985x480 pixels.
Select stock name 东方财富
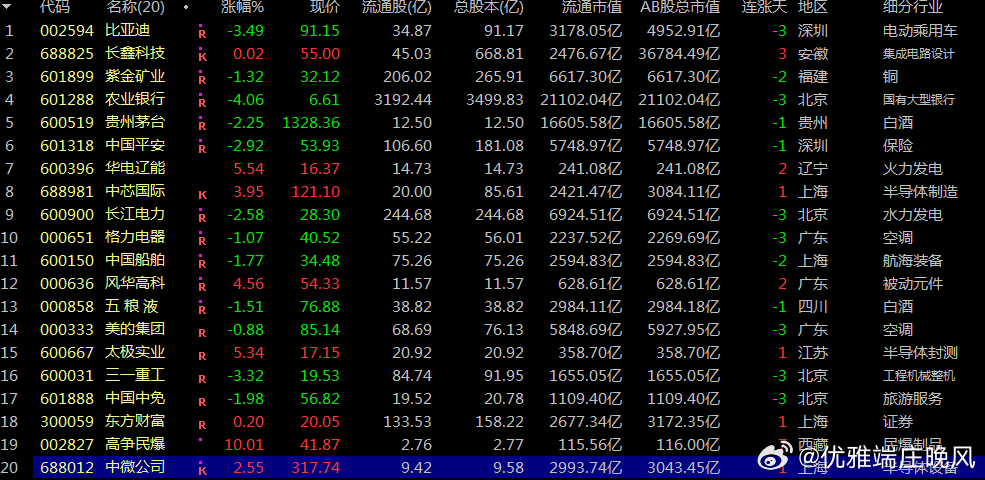(135, 421)
